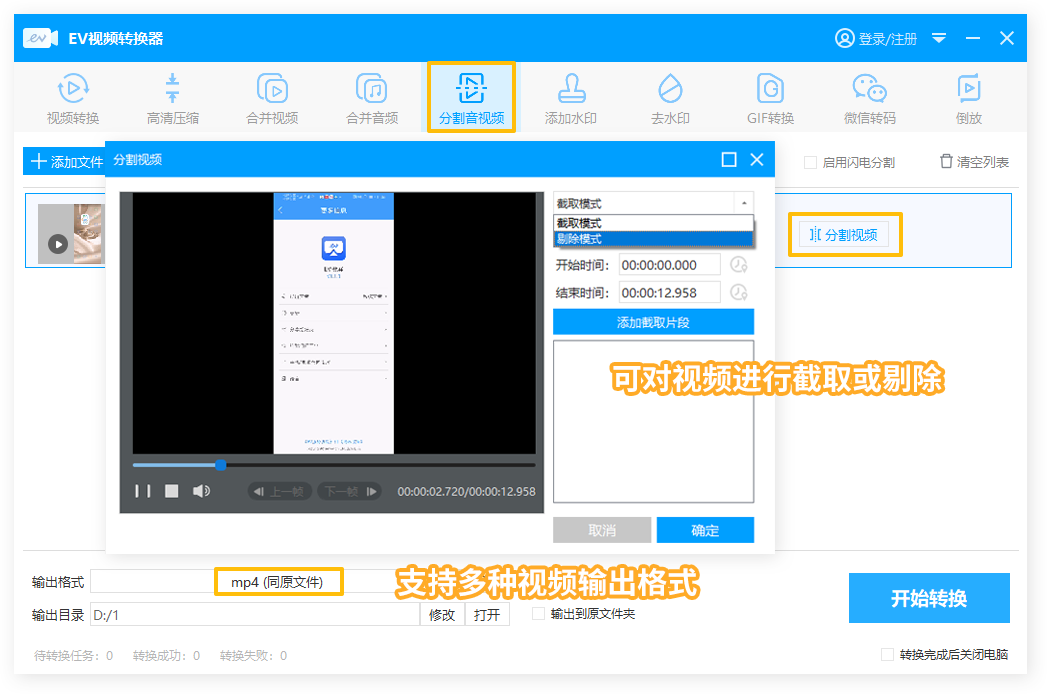Click the video playback progress slider handle
This screenshot has height=694, width=1047.
220,465
